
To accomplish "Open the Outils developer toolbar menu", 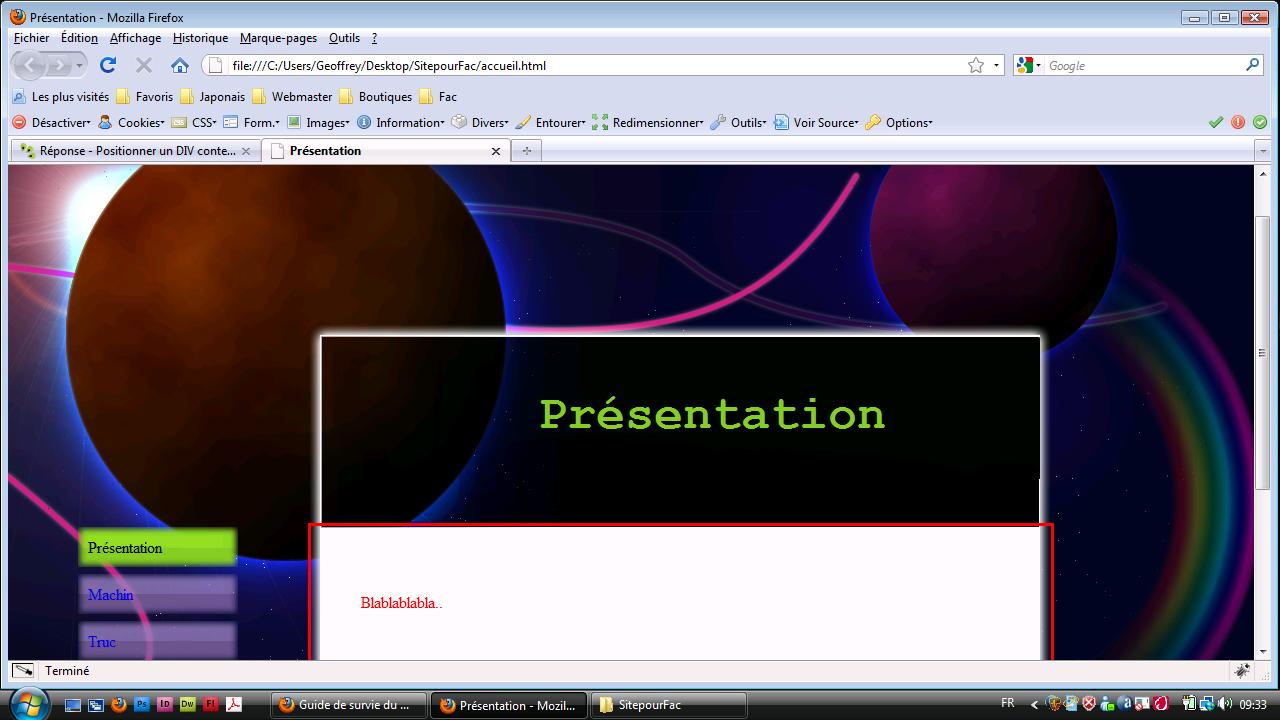I will (739, 123).
